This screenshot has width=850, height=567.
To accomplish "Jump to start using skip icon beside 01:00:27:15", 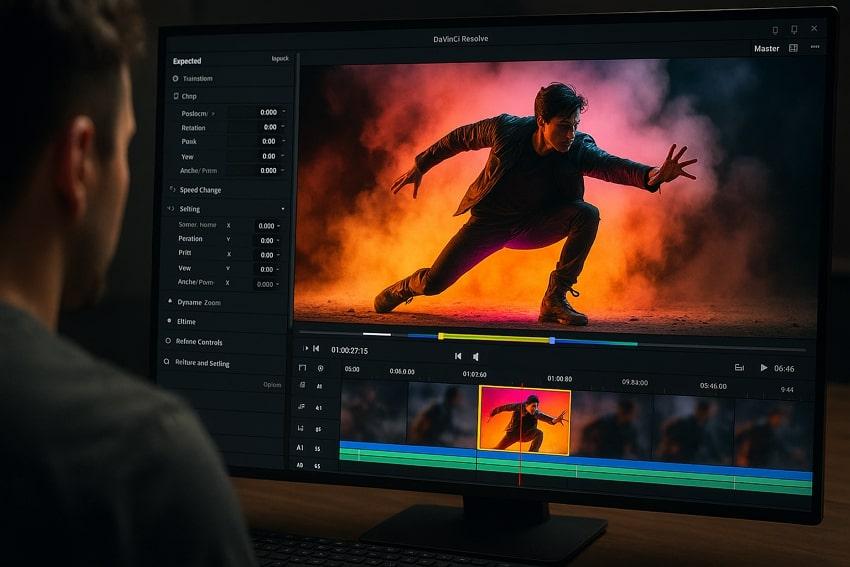I will tap(316, 349).
